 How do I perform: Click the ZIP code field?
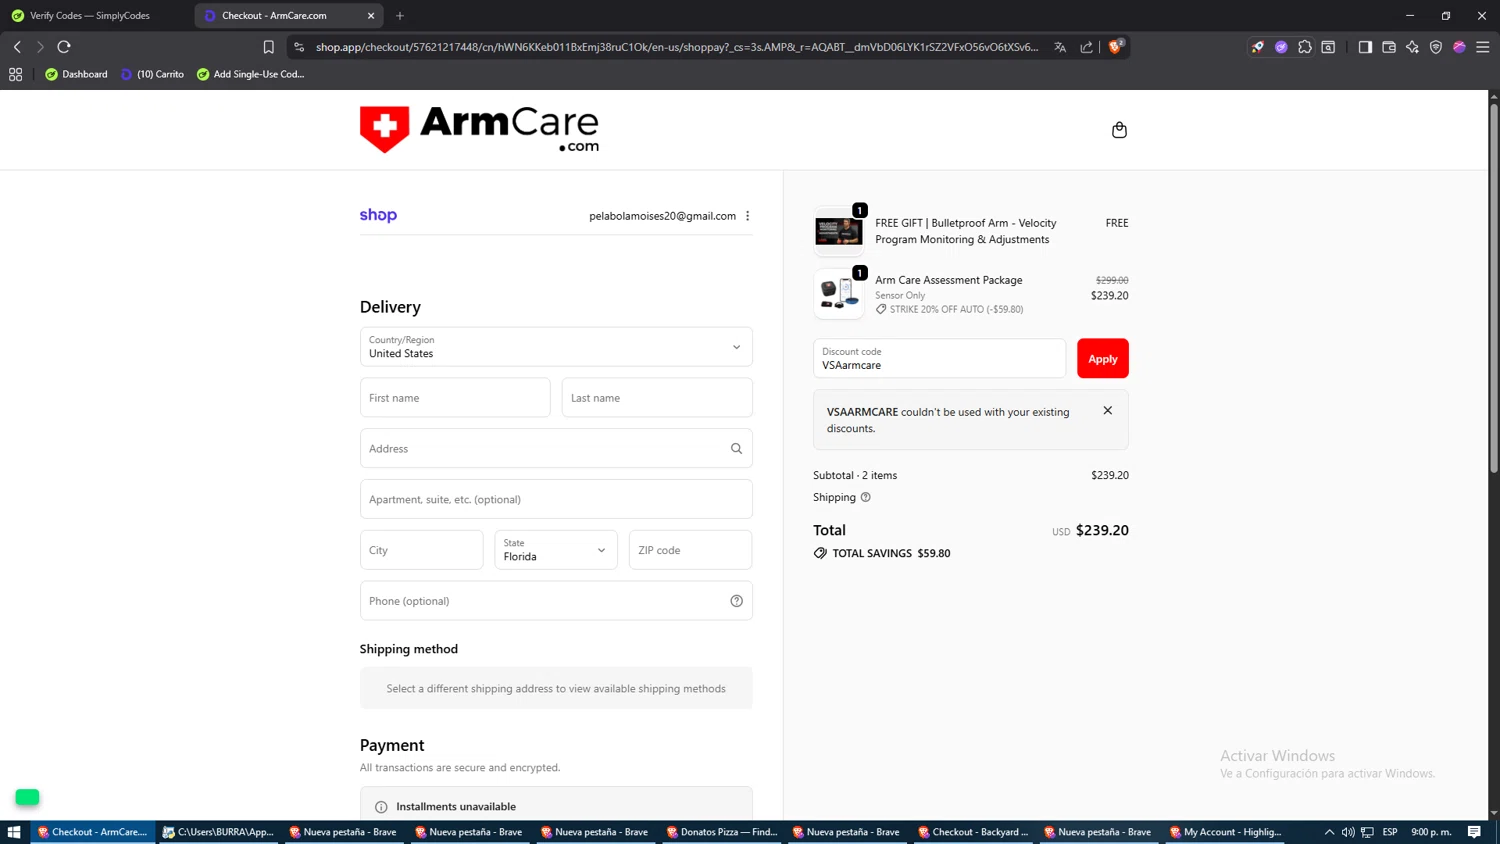coord(690,550)
